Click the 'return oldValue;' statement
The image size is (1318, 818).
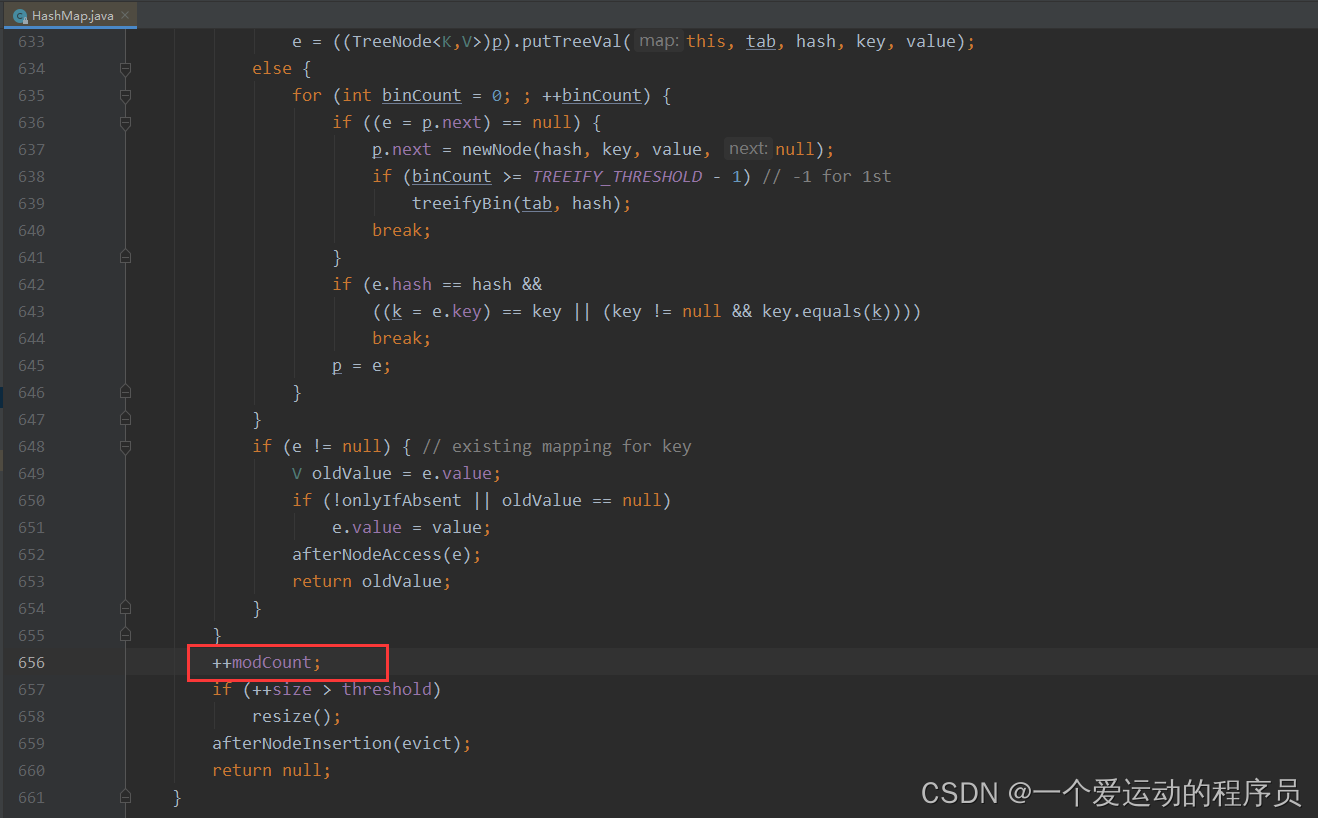point(371,581)
